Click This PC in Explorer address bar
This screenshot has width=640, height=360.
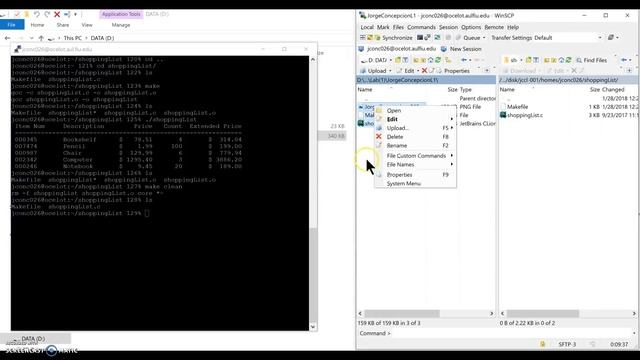click(x=73, y=38)
